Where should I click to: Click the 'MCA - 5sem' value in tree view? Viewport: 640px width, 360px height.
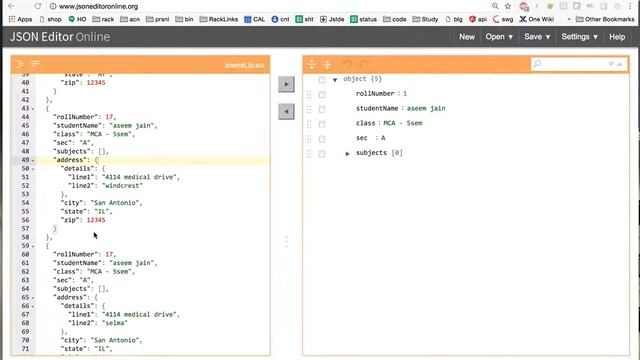click(x=403, y=123)
